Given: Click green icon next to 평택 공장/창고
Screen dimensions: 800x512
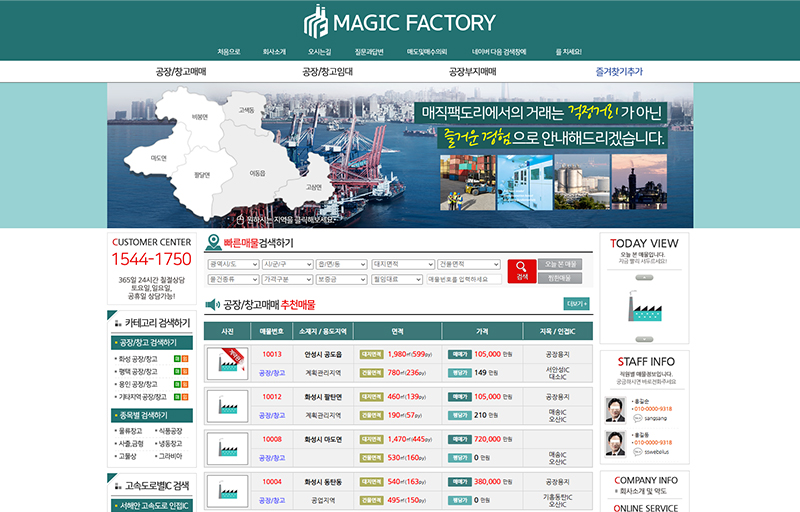Looking at the screenshot, I should 177,371.
